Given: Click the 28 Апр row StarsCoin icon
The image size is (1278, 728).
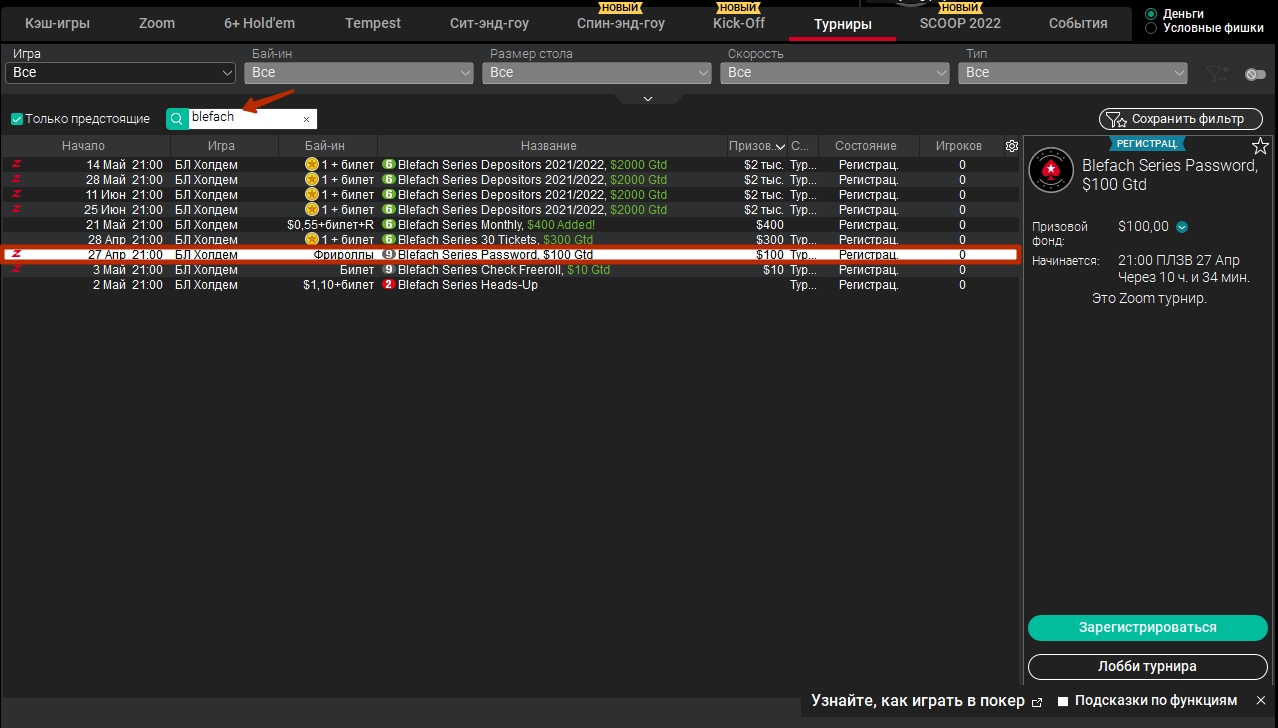Looking at the screenshot, I should pos(311,239).
